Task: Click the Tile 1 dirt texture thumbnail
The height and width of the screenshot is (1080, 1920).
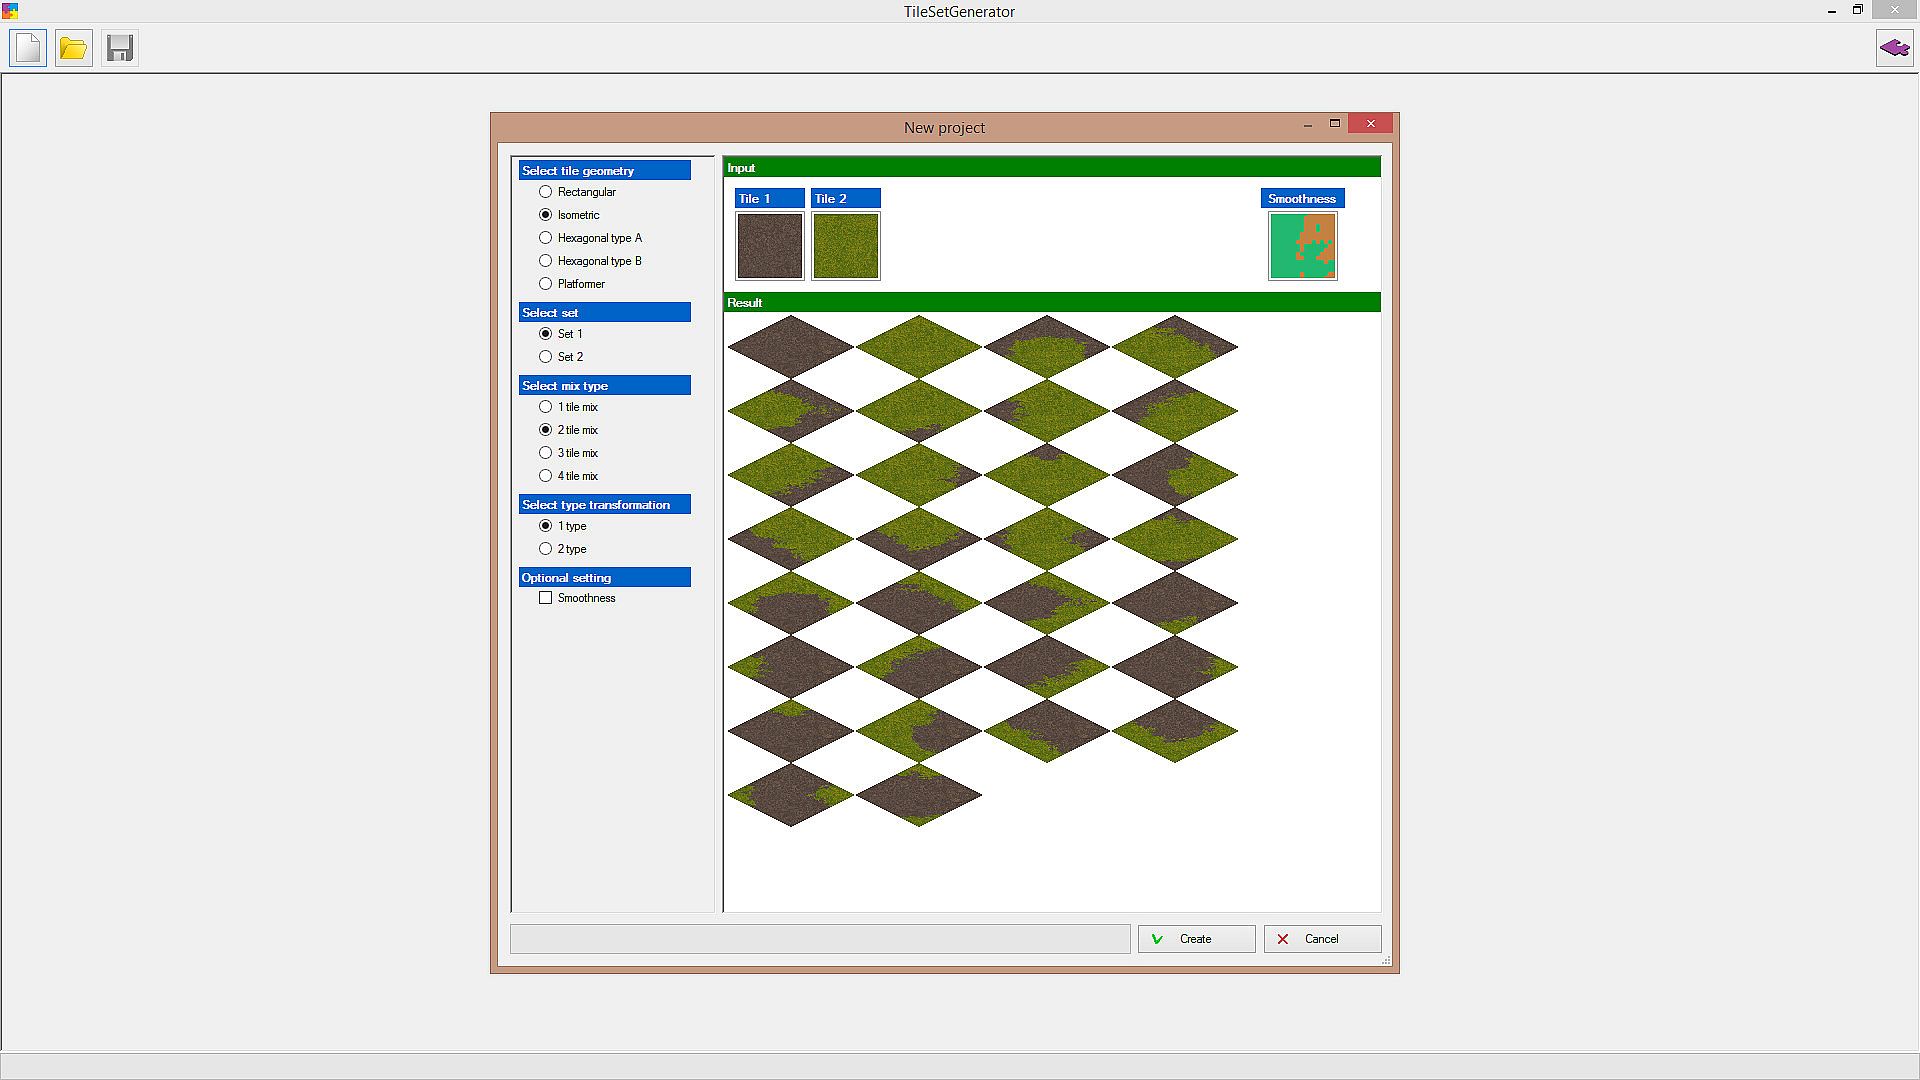Action: [769, 246]
